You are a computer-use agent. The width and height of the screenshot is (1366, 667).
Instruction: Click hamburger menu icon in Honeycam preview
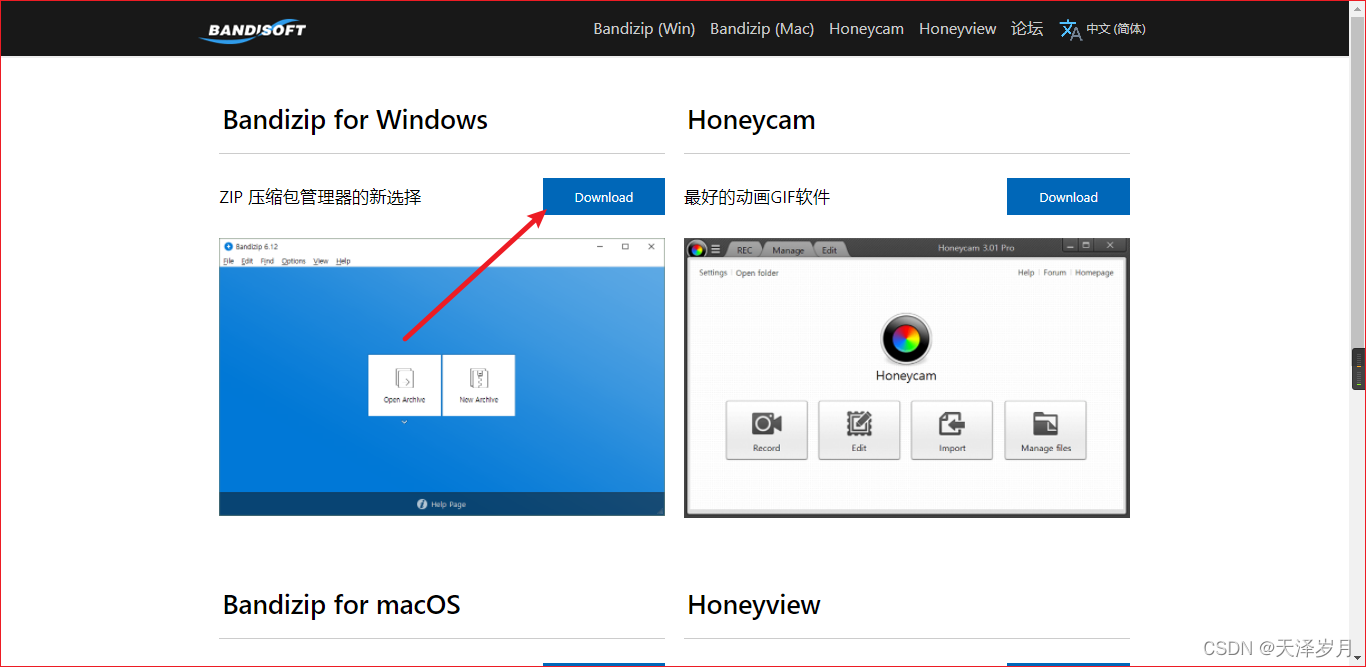point(716,249)
